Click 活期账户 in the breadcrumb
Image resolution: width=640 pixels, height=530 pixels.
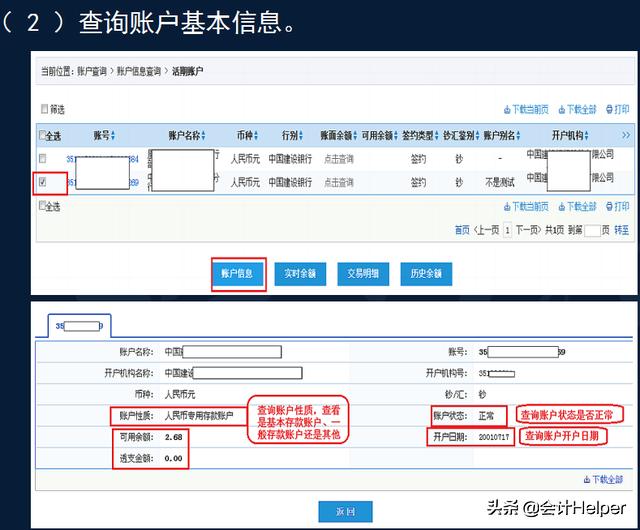(187, 71)
